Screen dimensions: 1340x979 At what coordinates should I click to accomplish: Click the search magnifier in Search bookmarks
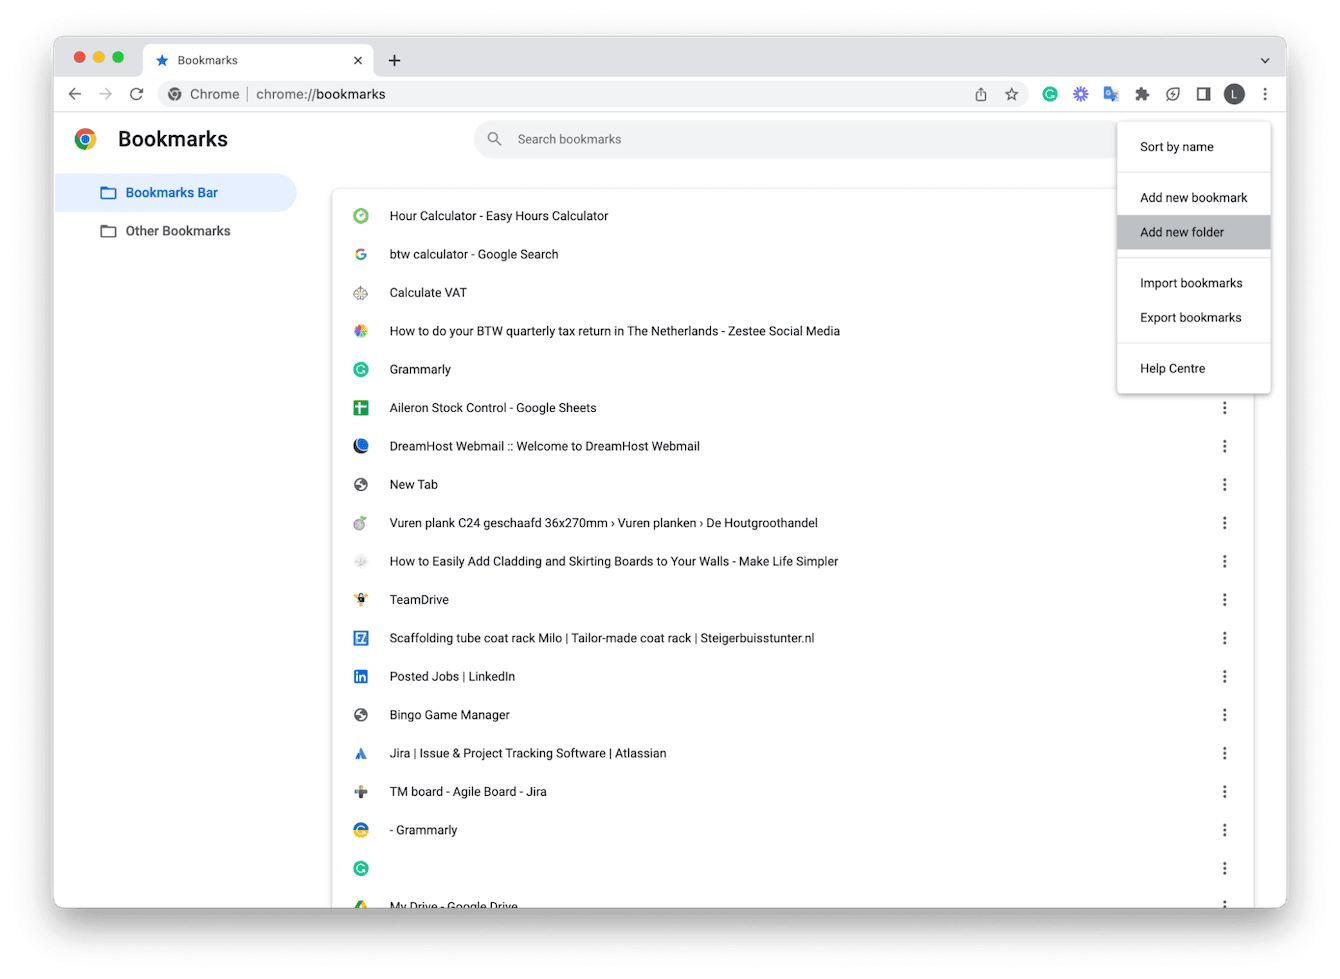point(494,139)
